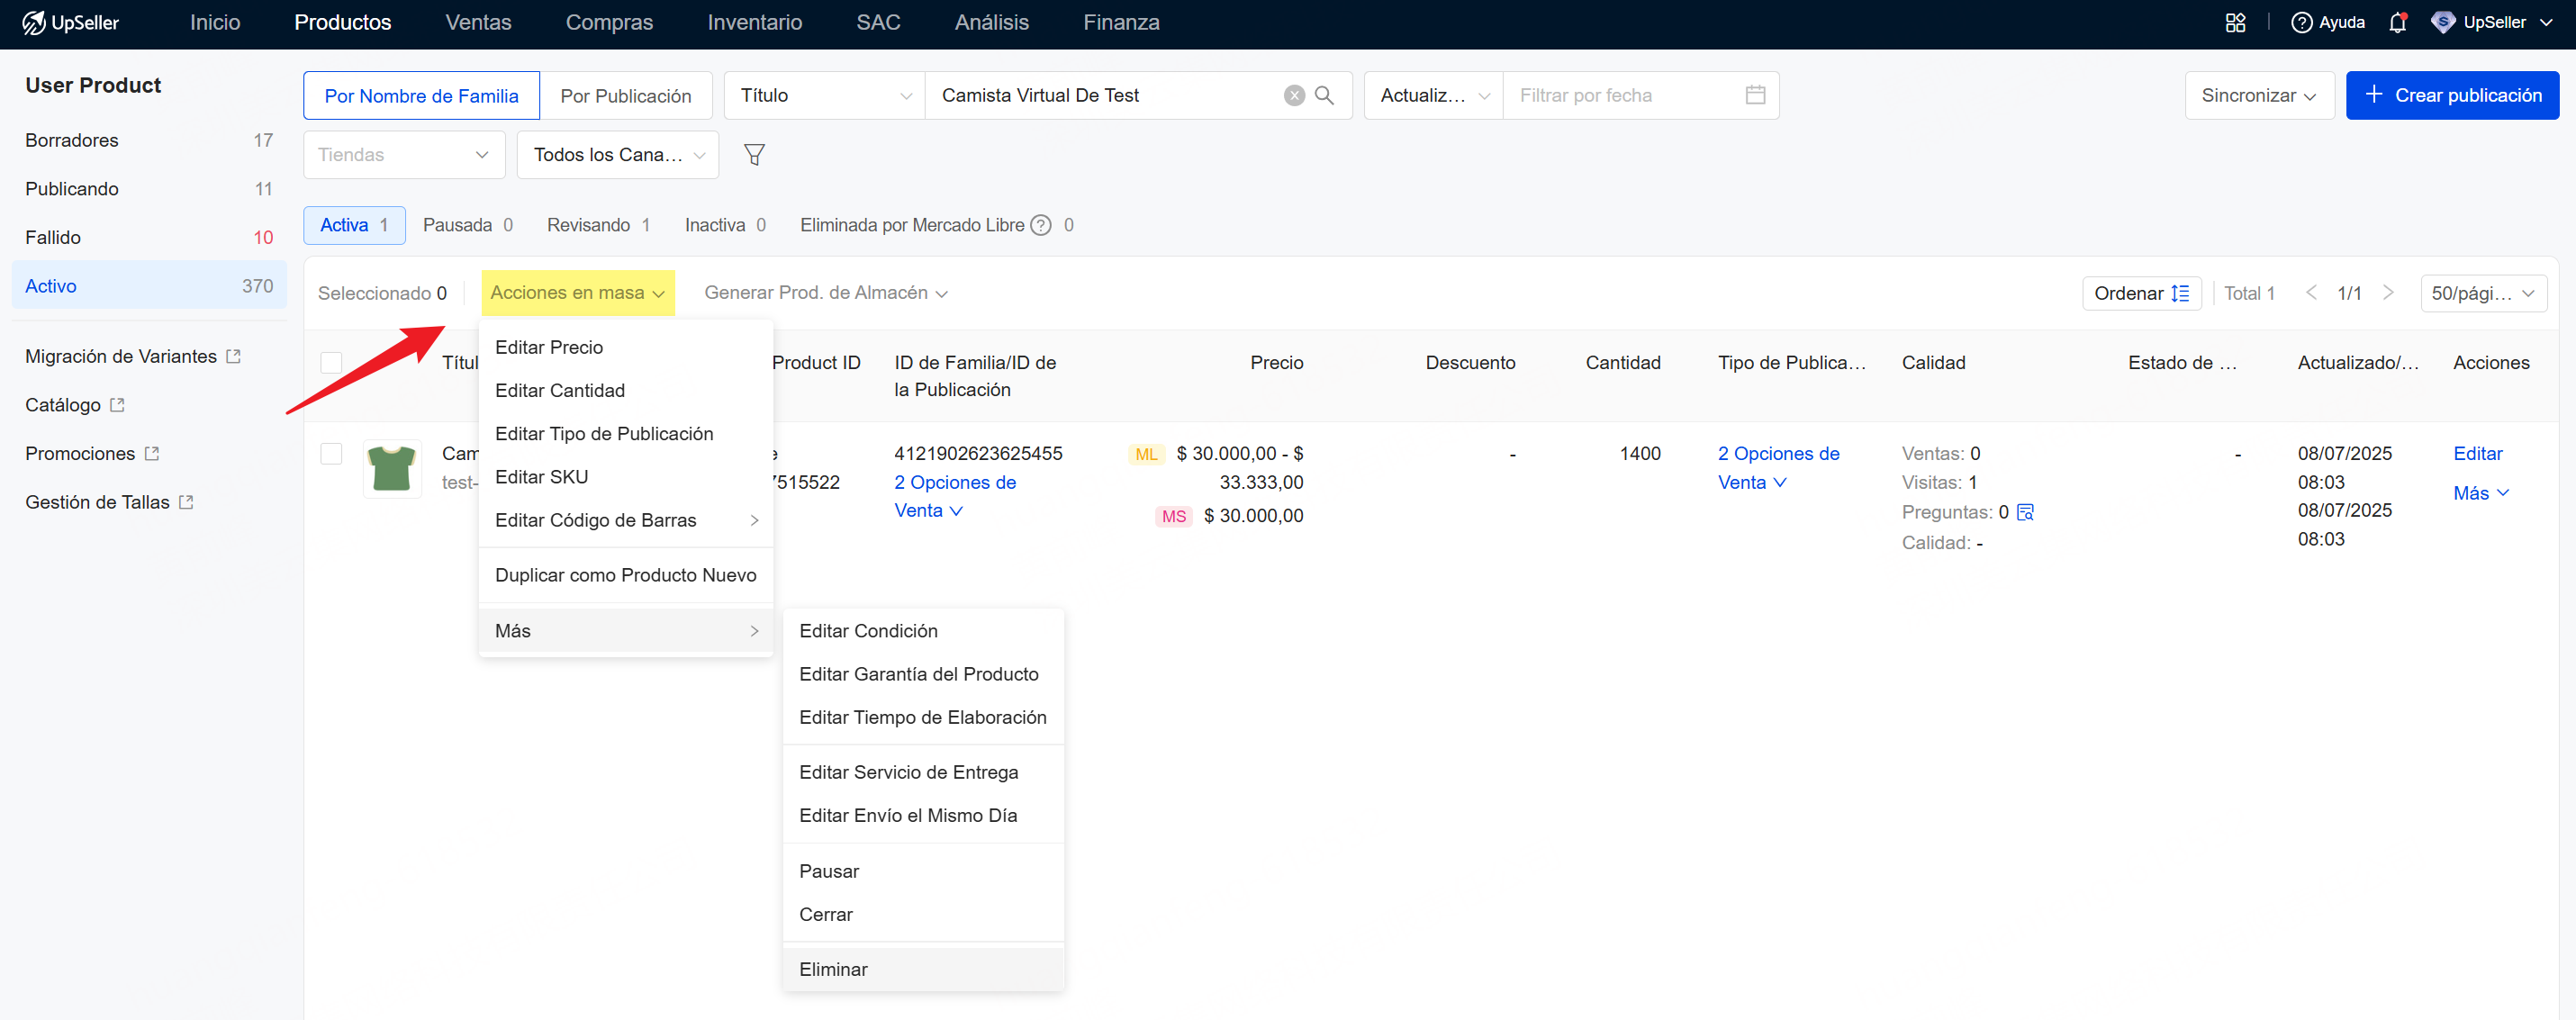Image resolution: width=2576 pixels, height=1020 pixels.
Task: Select Editar Envío el Mismo Día
Action: (x=923, y=815)
